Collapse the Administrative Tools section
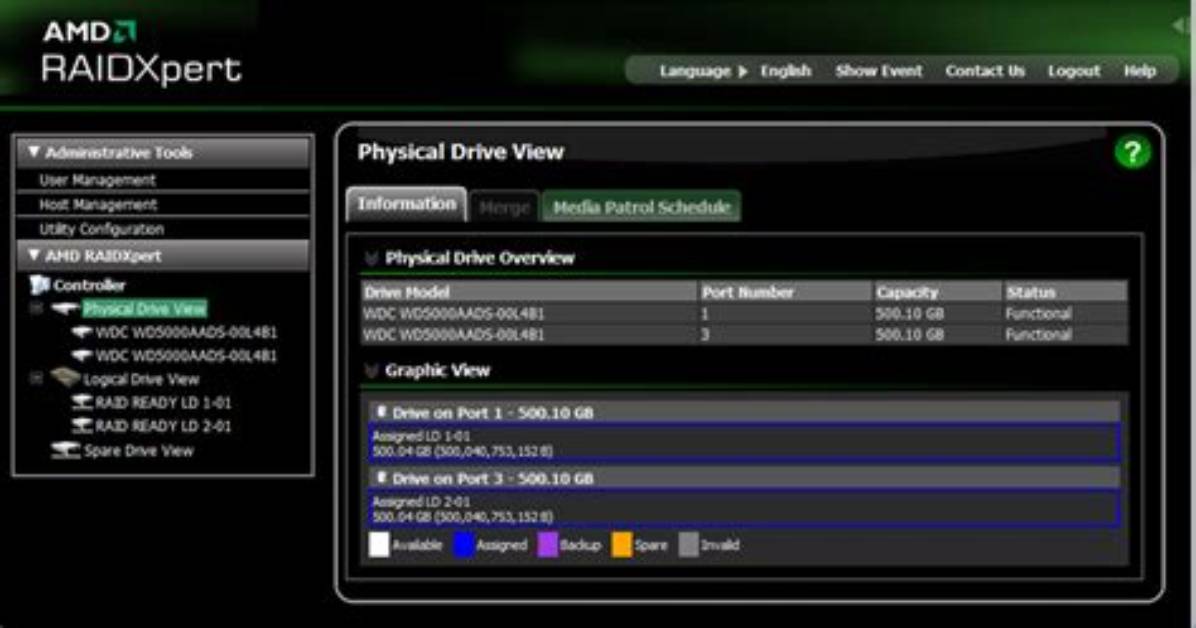 34,152
